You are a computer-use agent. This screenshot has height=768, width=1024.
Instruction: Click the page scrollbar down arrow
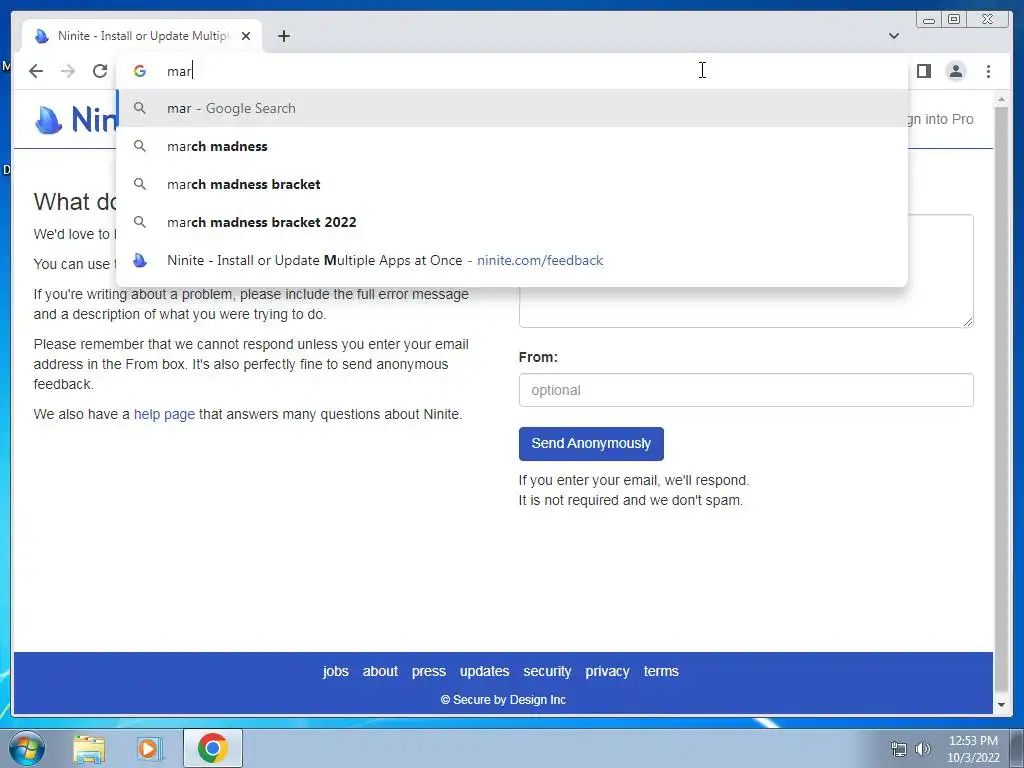pyautogui.click(x=1001, y=705)
